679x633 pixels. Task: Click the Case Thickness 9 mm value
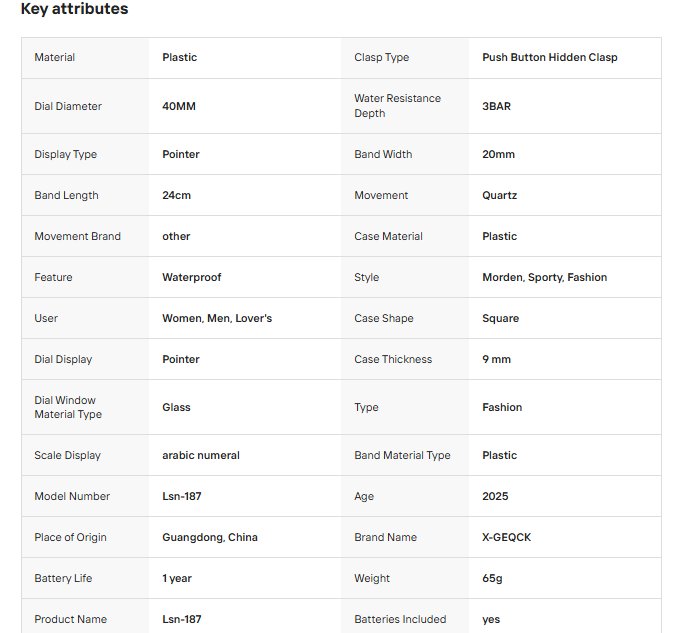pyautogui.click(x=496, y=359)
